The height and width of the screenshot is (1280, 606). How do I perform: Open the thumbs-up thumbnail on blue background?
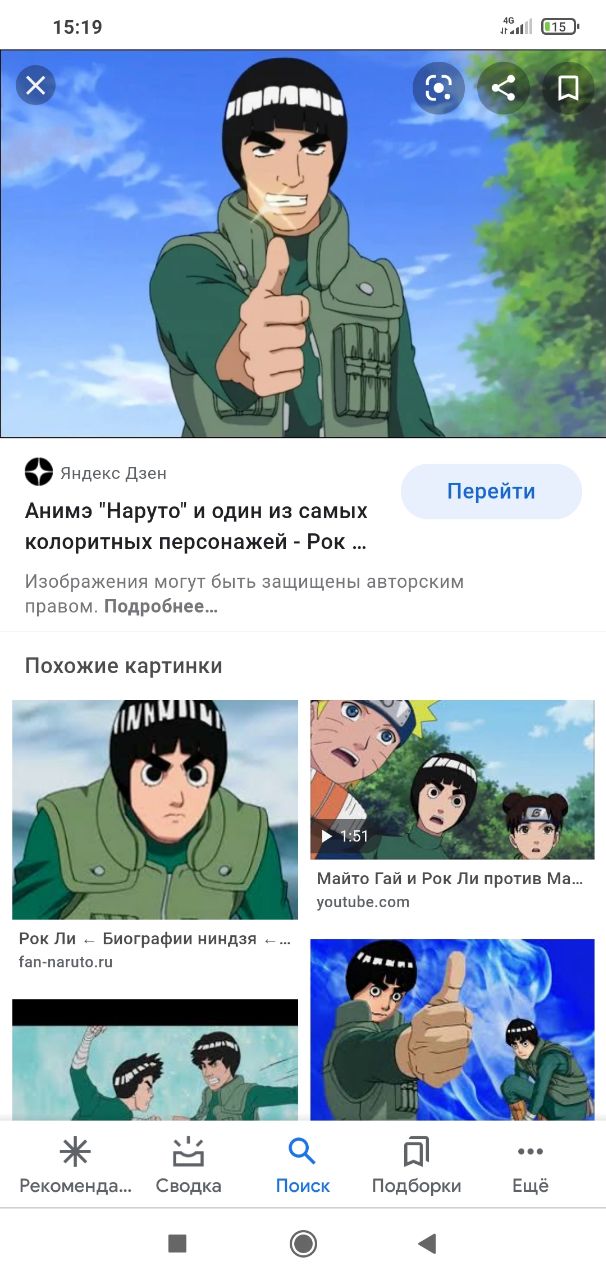coord(452,1029)
